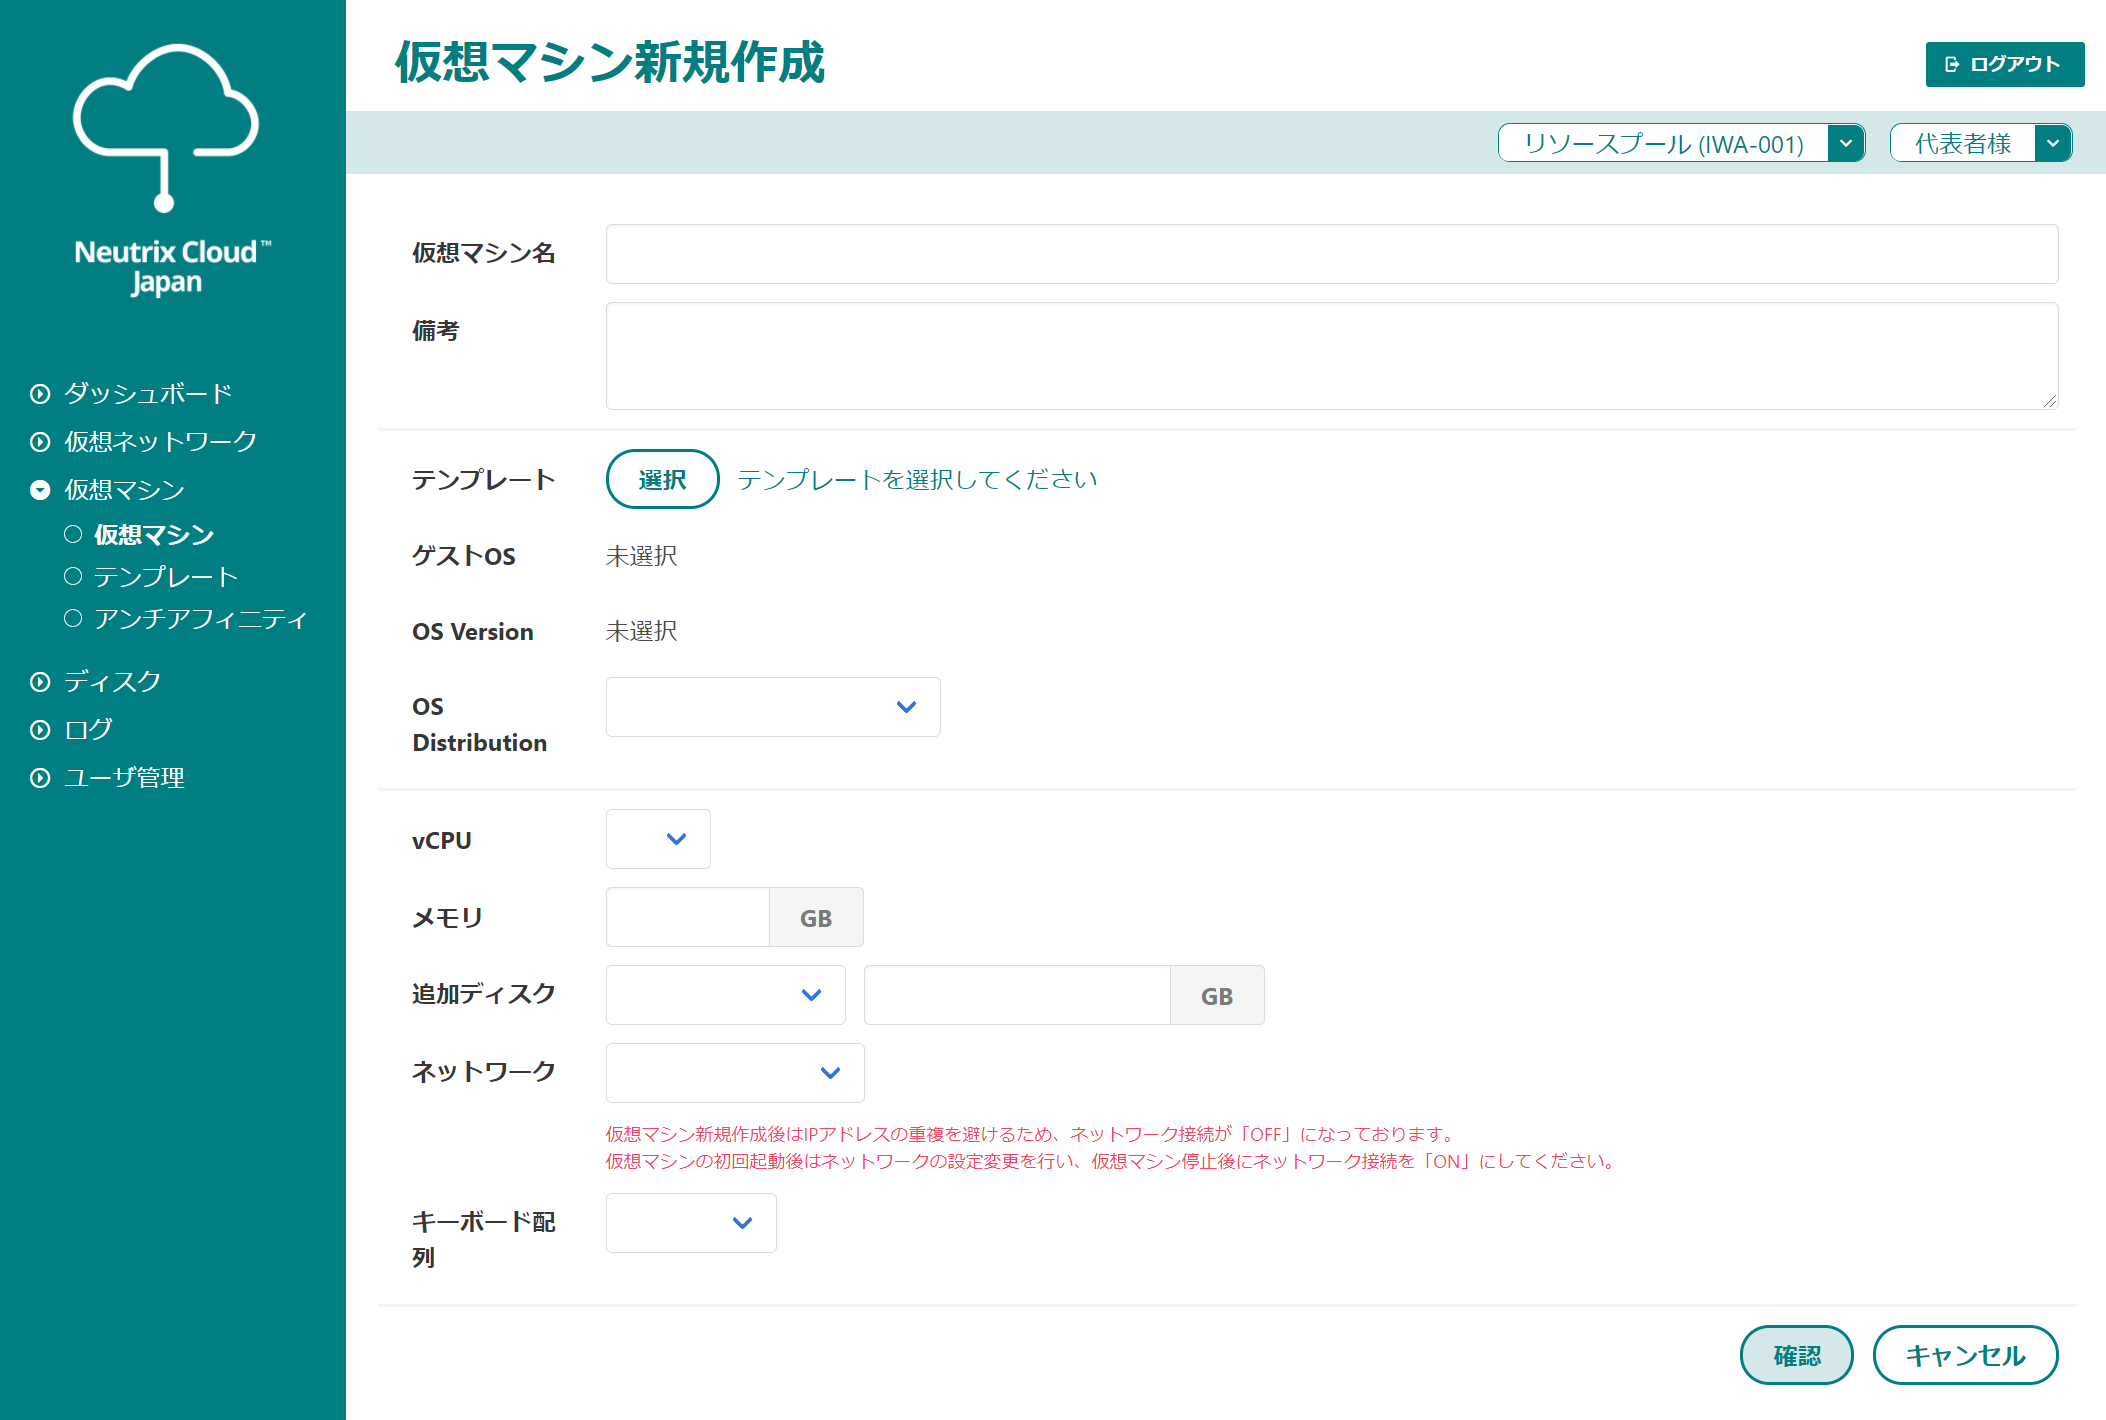The height and width of the screenshot is (1420, 2106).
Task: Click the テンプレートを選択してください text
Action: pyautogui.click(x=917, y=480)
